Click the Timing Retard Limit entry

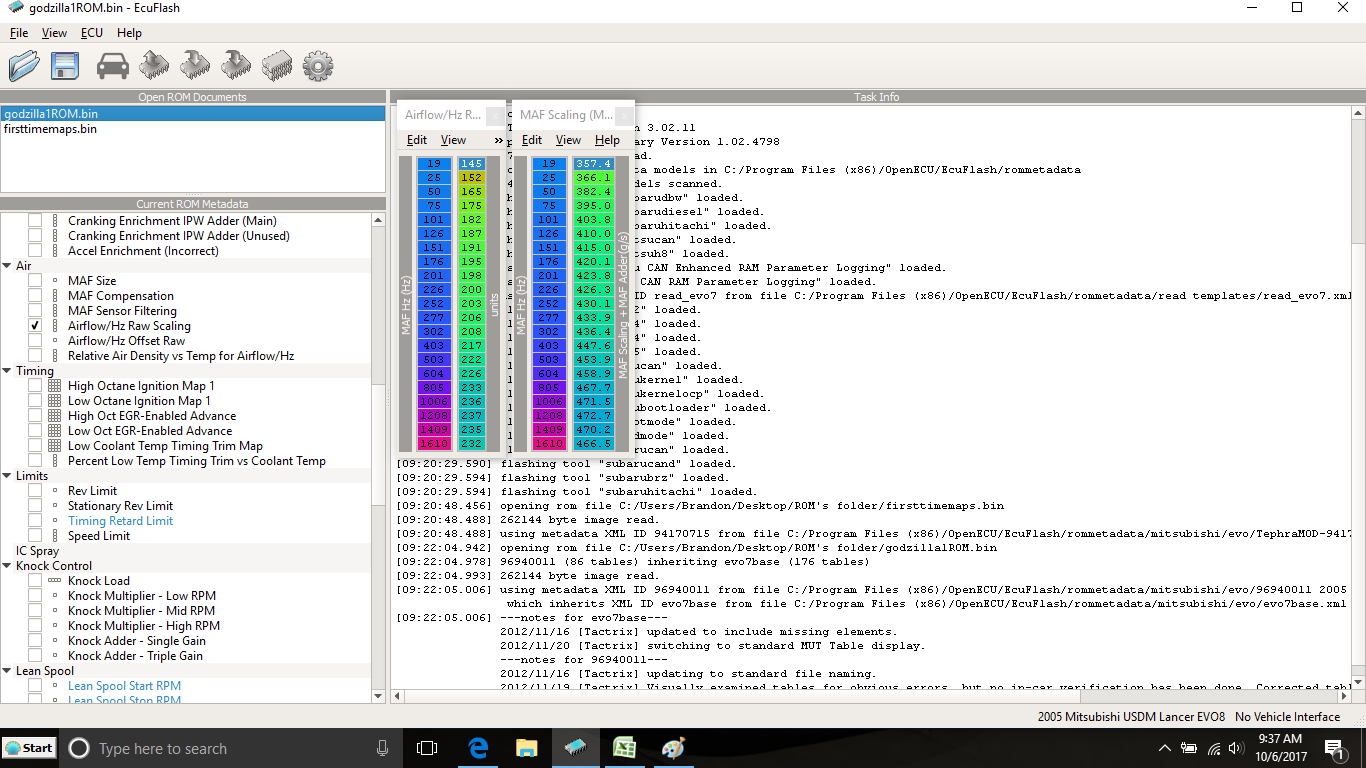[120, 521]
